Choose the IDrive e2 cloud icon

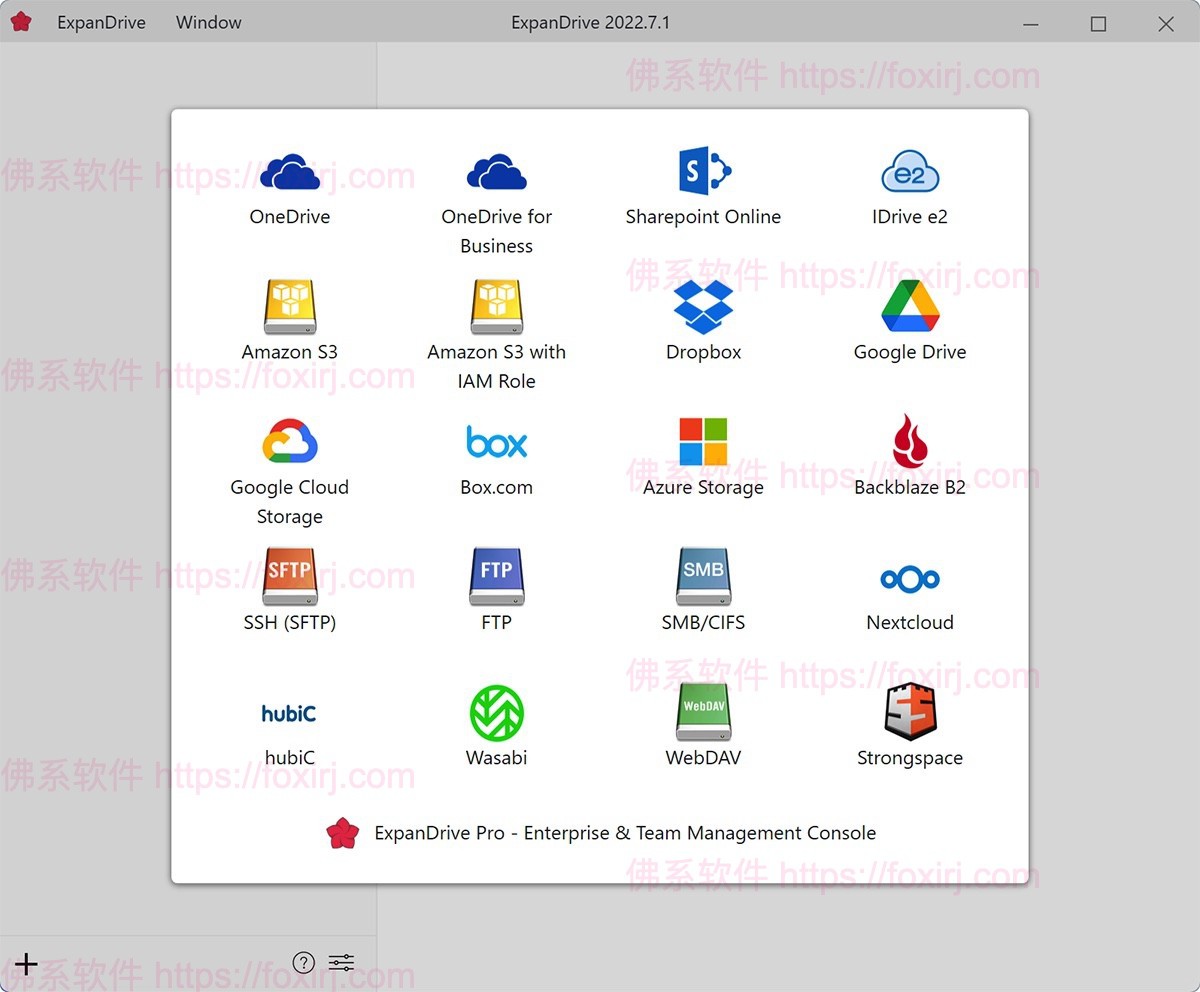pos(909,170)
